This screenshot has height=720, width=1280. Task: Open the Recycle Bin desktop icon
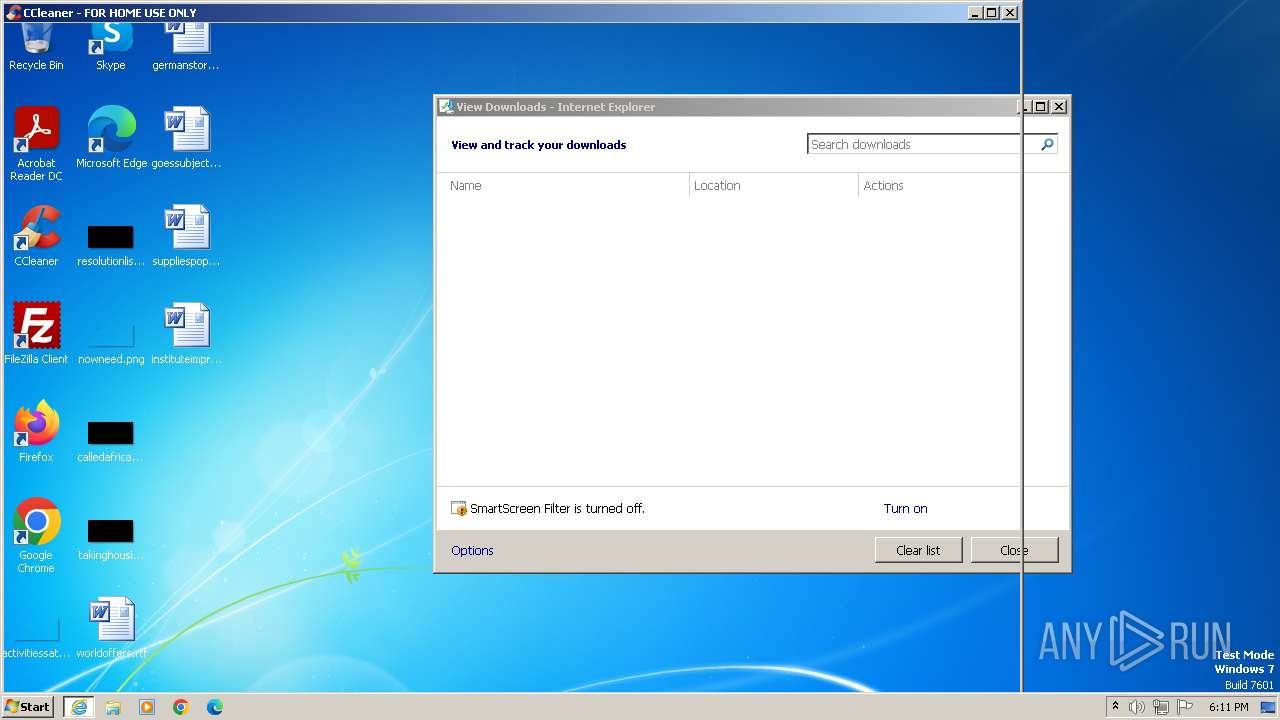coord(36,45)
